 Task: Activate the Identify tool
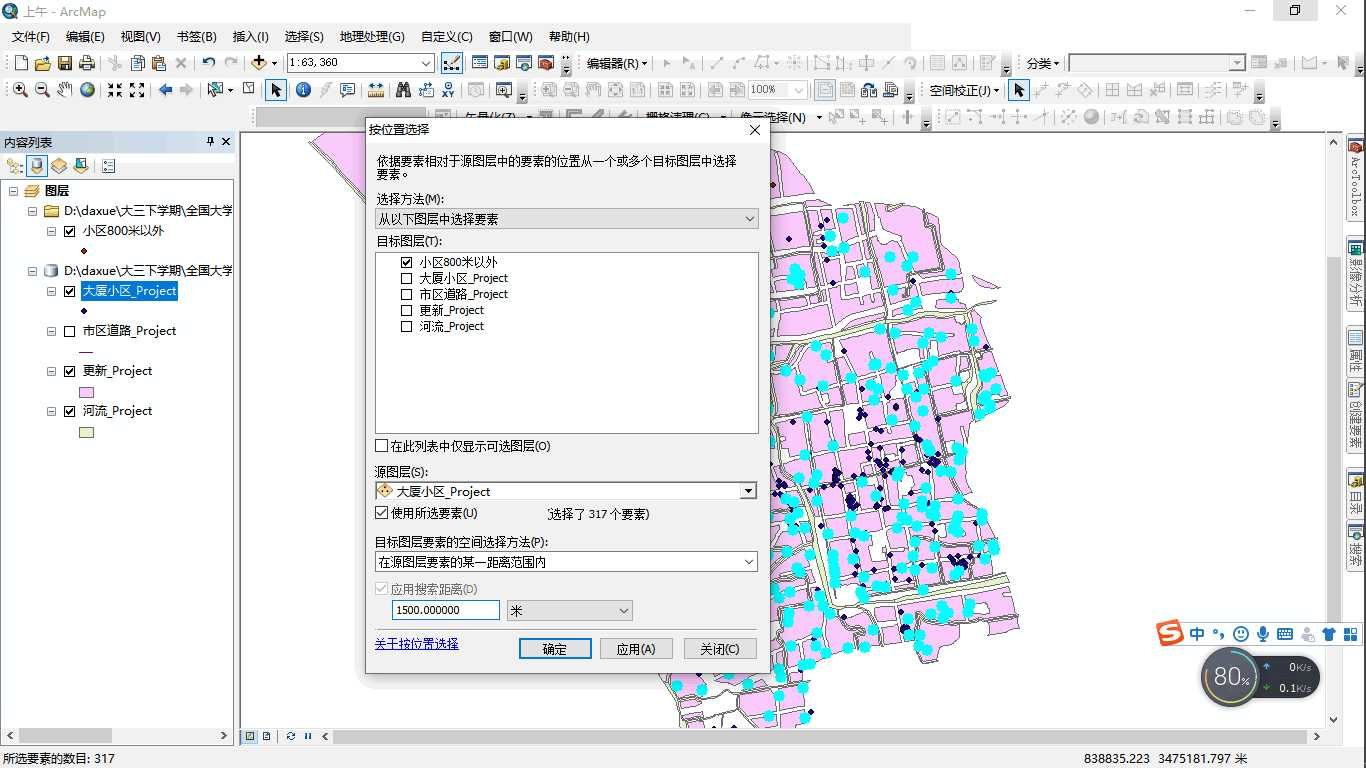[303, 90]
